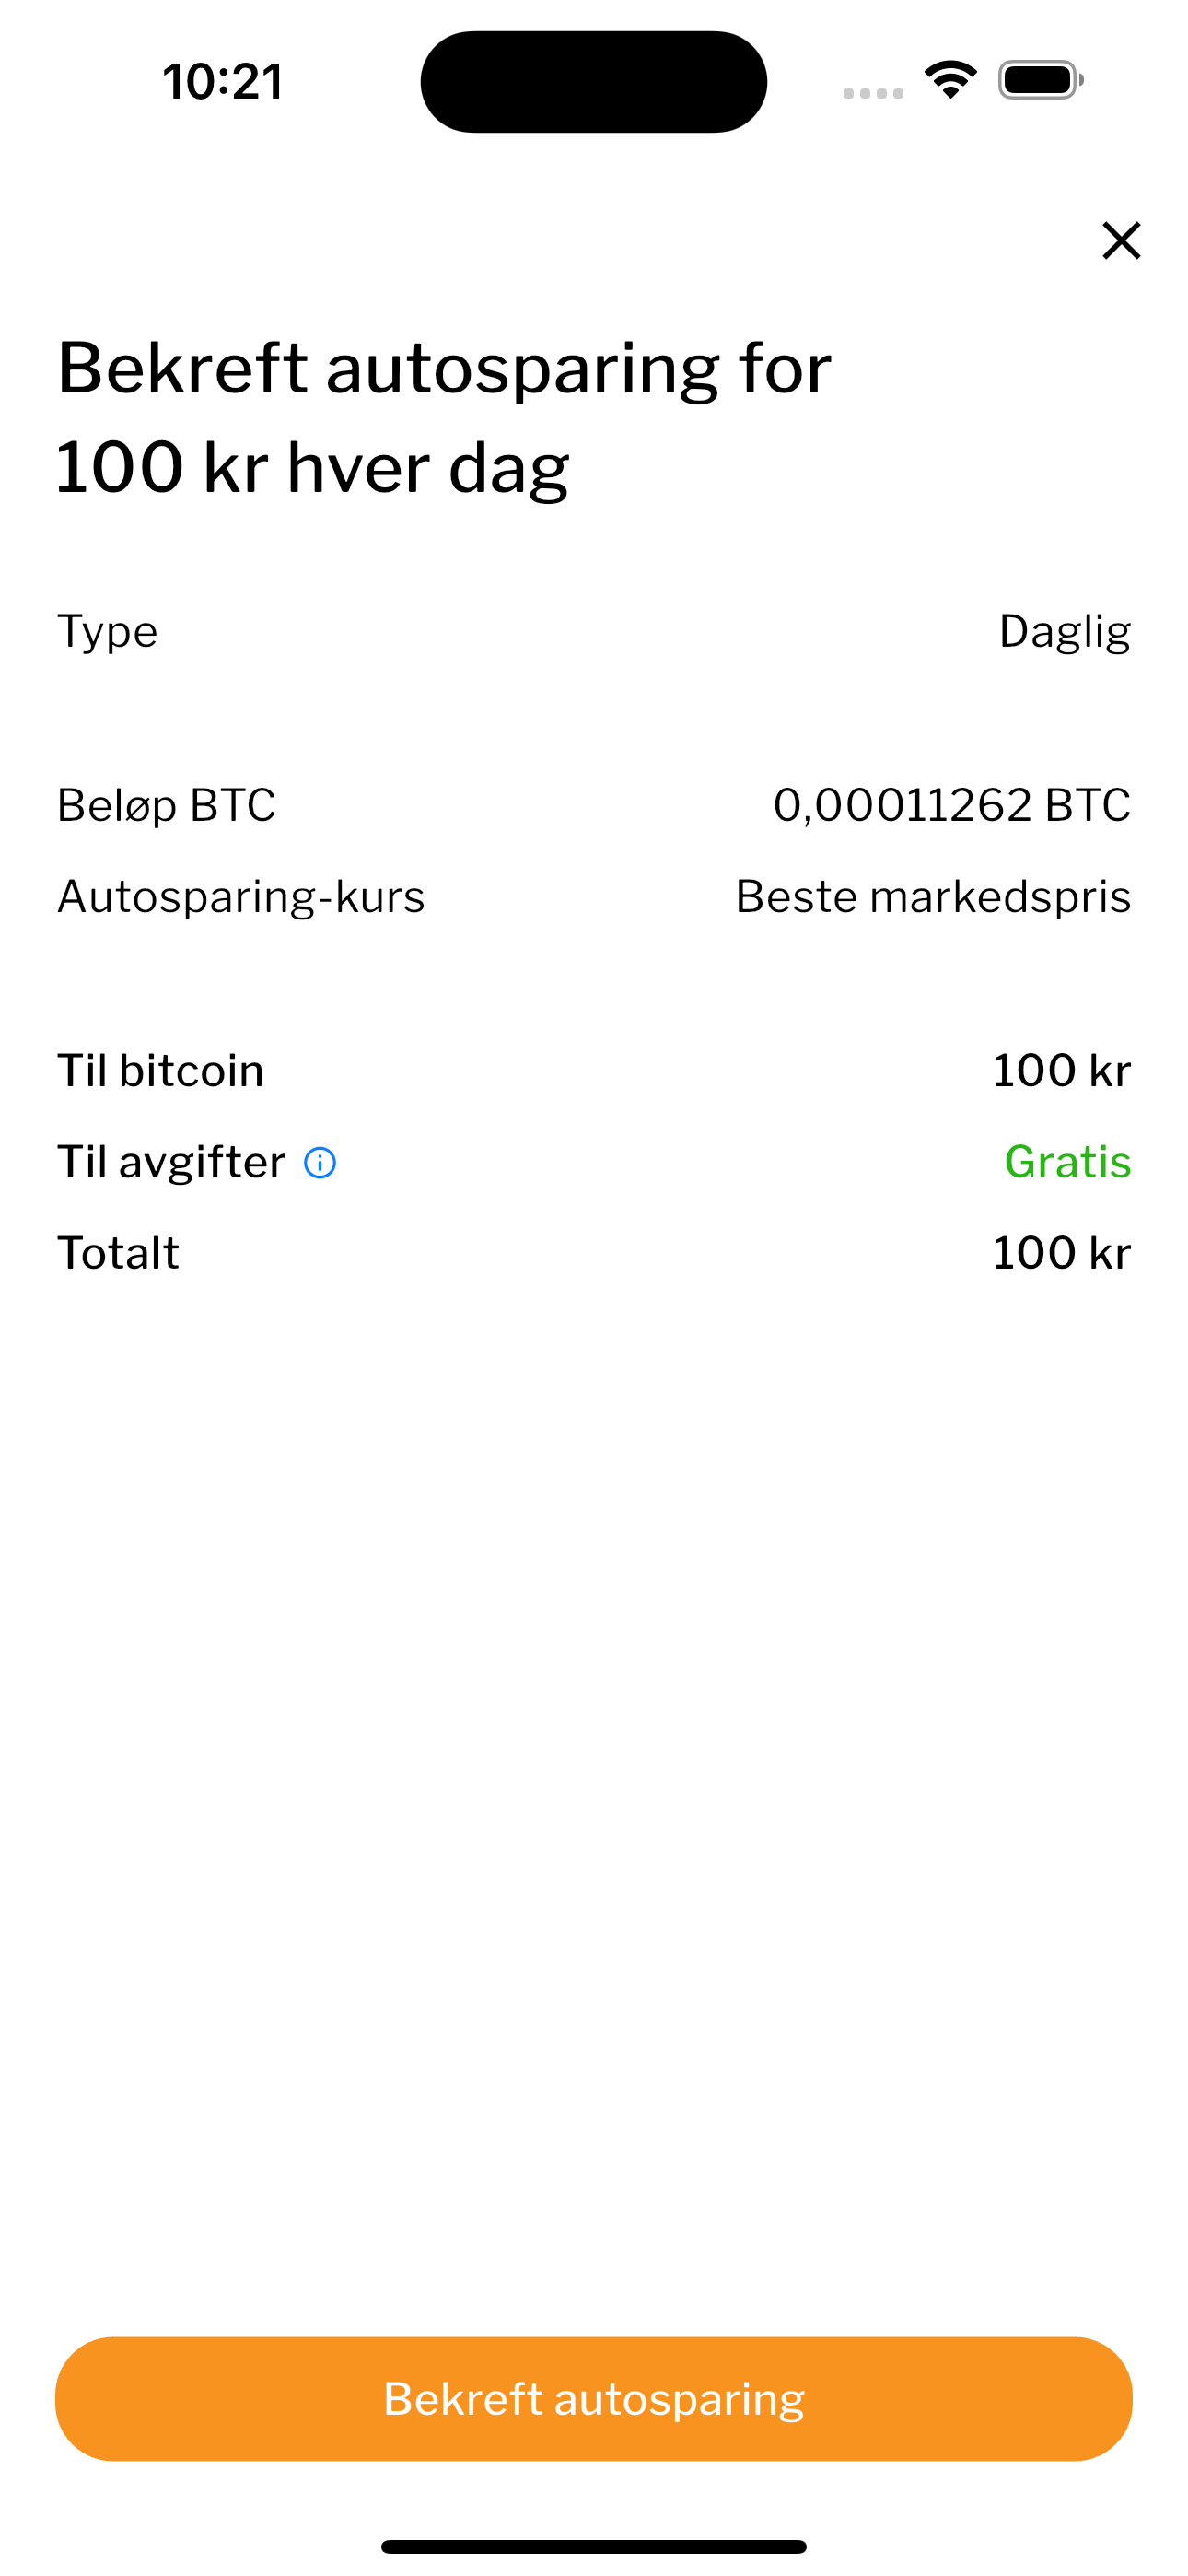Tap the Til avgifter label
The width and height of the screenshot is (1188, 2576).
point(171,1162)
